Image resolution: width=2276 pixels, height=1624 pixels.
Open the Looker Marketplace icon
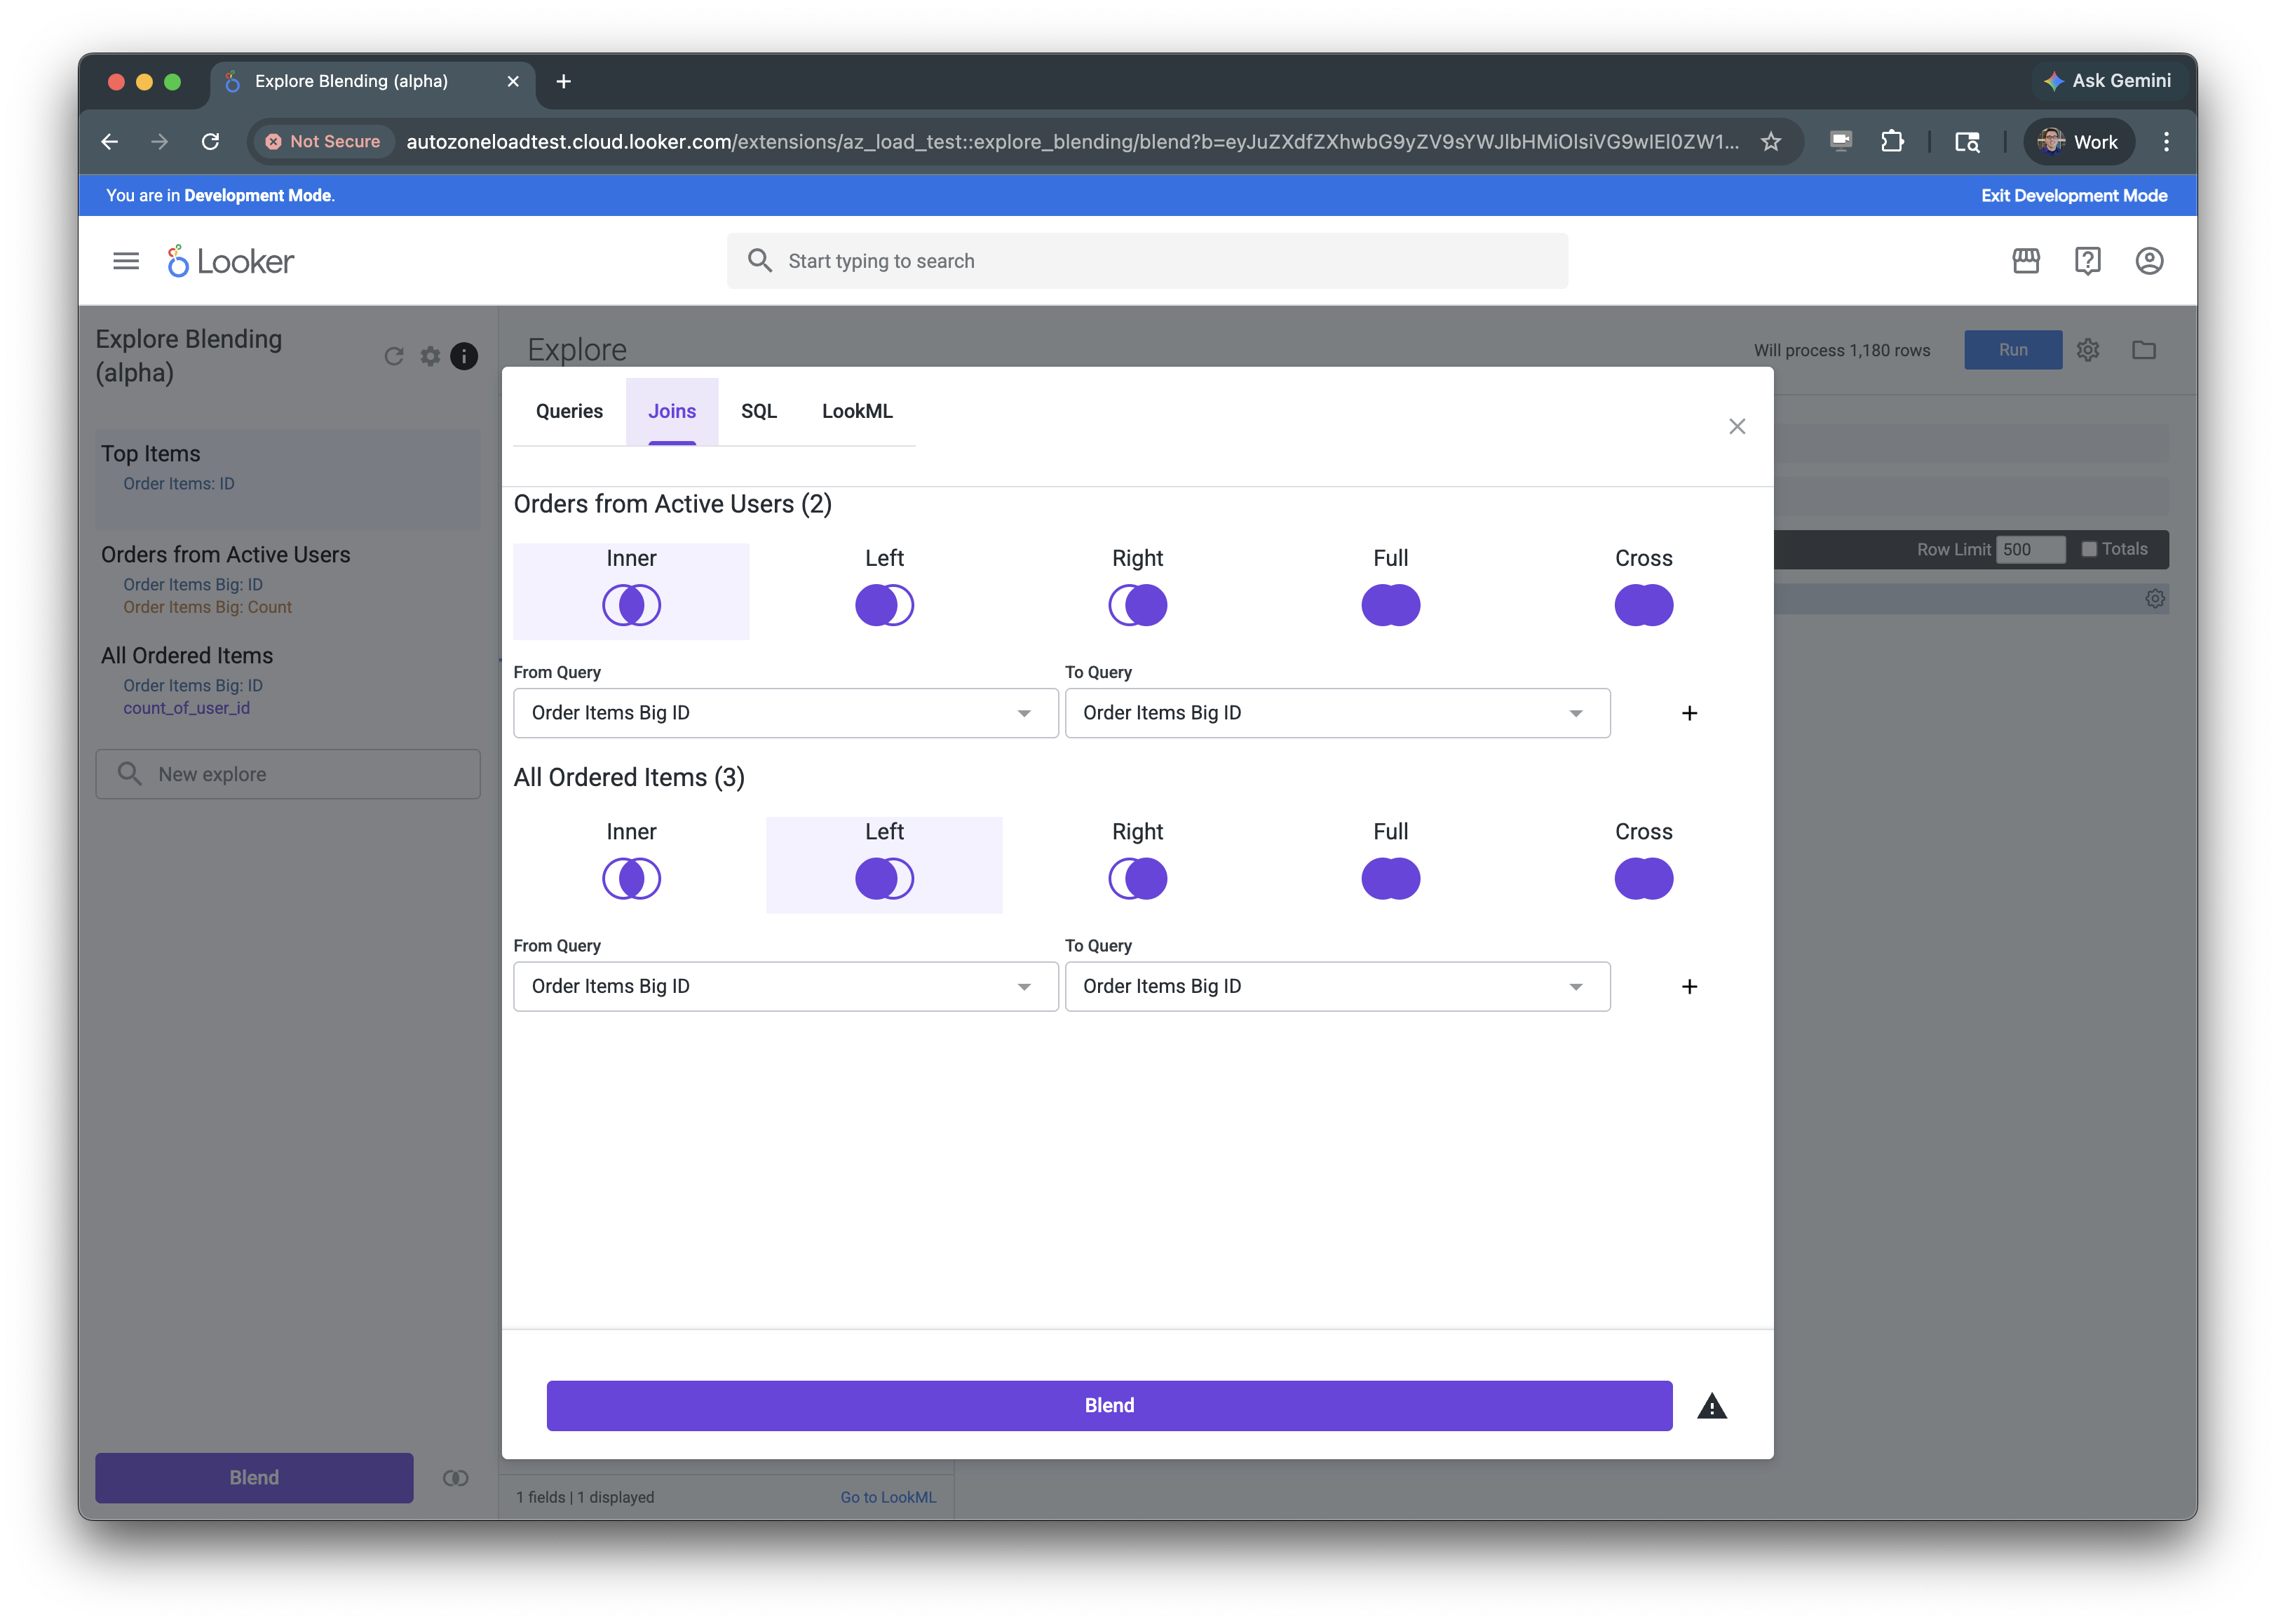[2025, 261]
